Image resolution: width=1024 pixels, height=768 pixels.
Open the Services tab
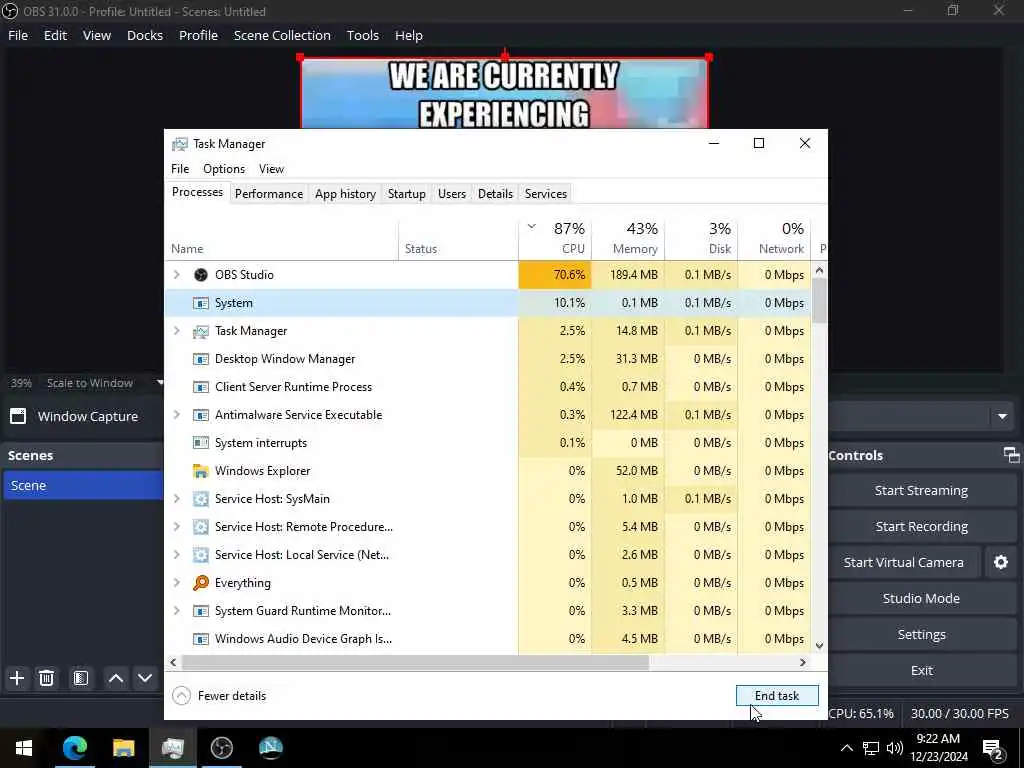pos(546,194)
